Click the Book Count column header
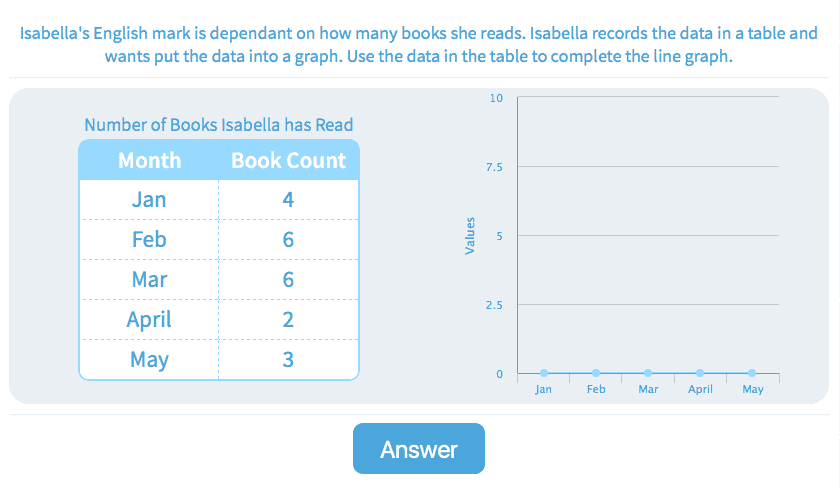 pyautogui.click(x=288, y=160)
